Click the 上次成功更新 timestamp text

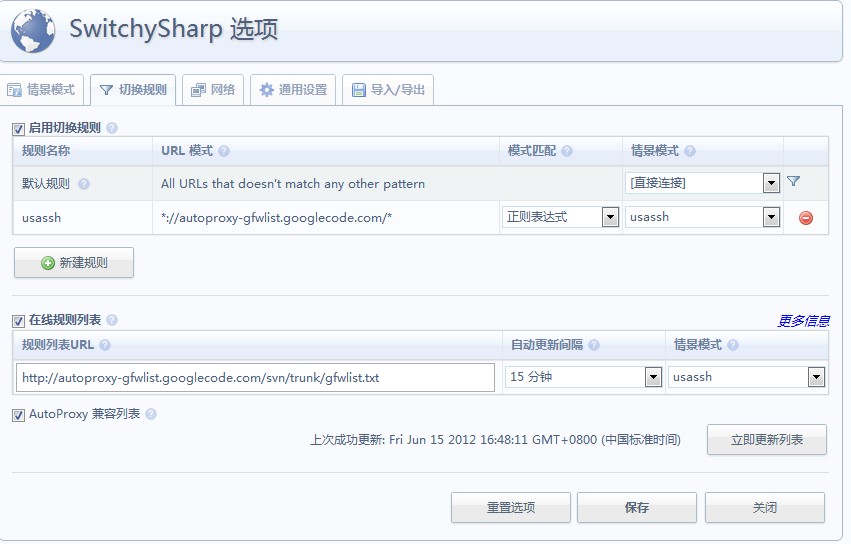tap(495, 439)
